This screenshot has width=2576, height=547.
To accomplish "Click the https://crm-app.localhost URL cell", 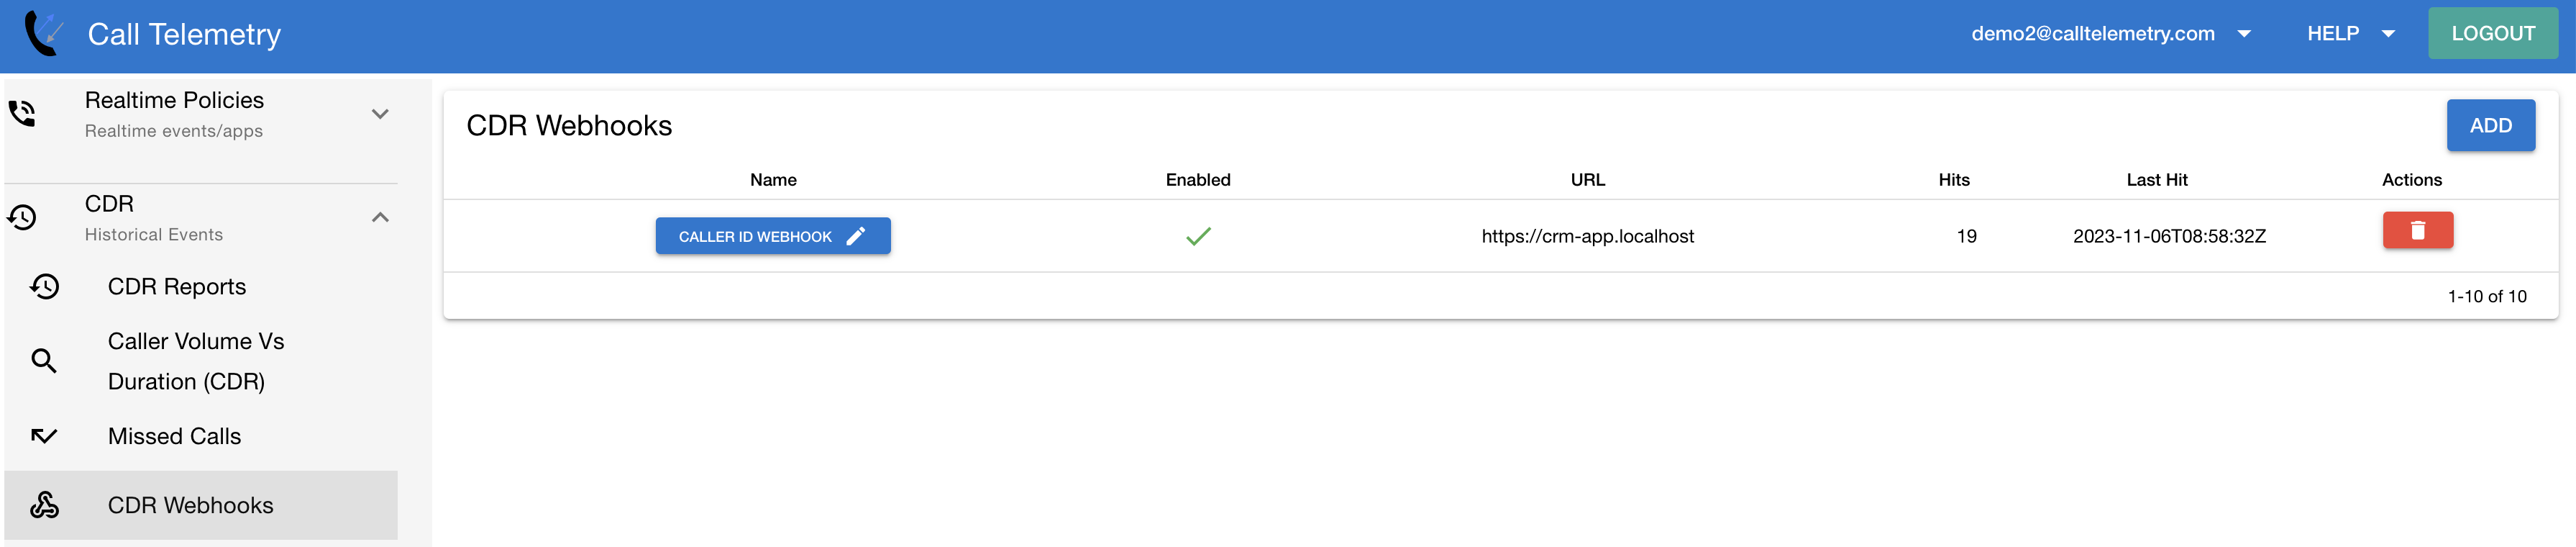I will (1587, 237).
